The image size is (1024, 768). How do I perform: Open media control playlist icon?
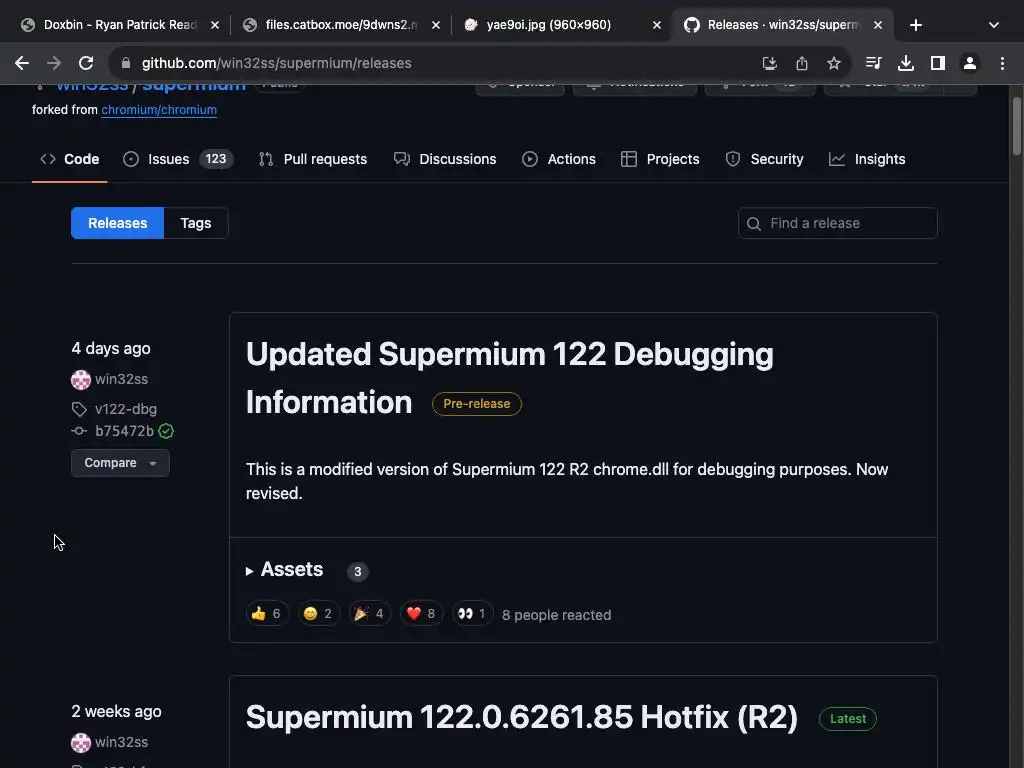coord(873,63)
